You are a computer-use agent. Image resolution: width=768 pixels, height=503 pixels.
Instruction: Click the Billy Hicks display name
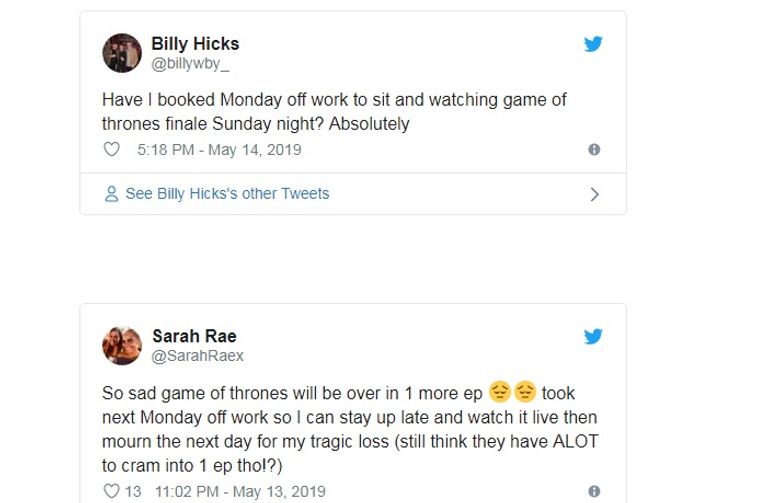pos(195,44)
